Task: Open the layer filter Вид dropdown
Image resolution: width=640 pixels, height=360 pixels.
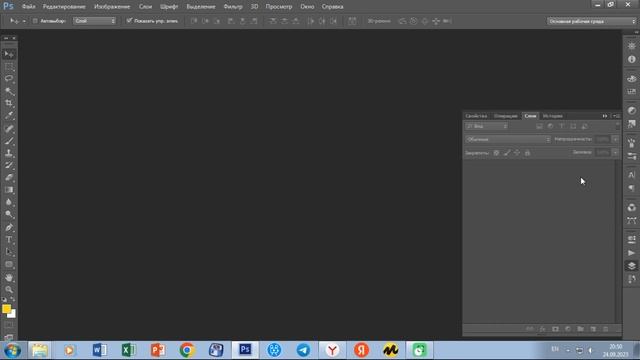Action: [487, 127]
